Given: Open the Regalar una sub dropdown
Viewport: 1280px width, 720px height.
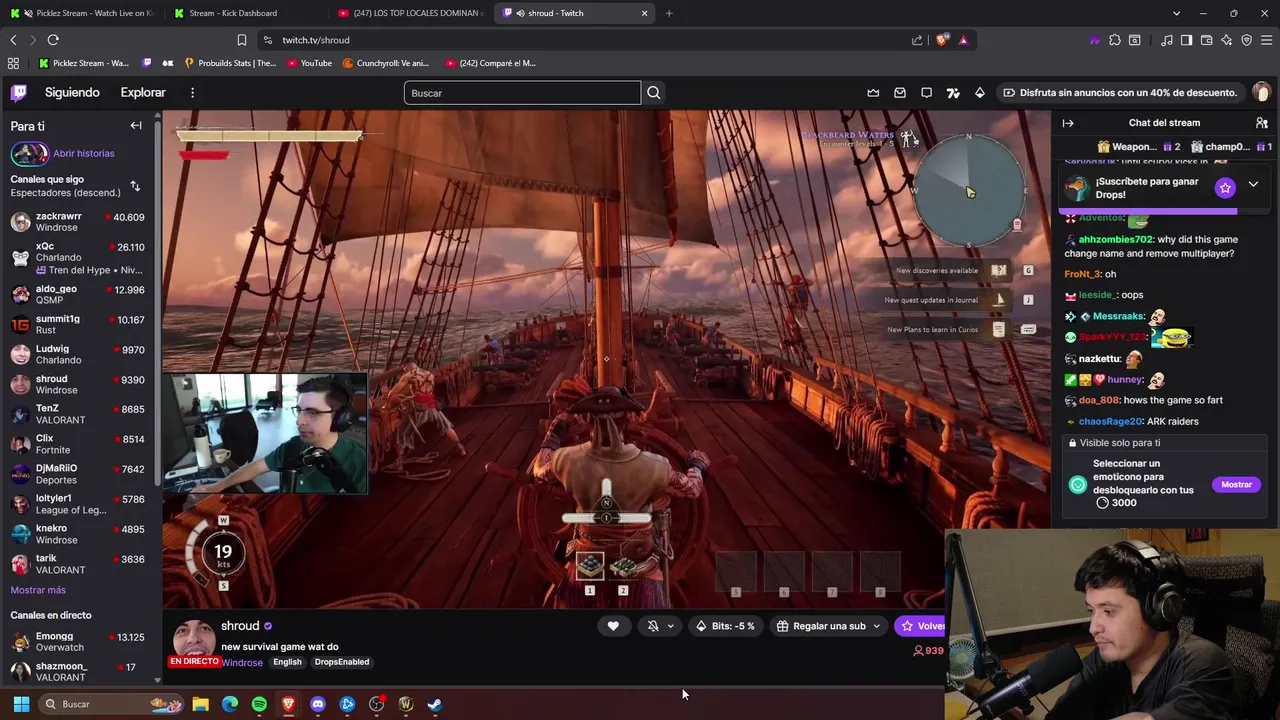Looking at the screenshot, I should [x=830, y=626].
